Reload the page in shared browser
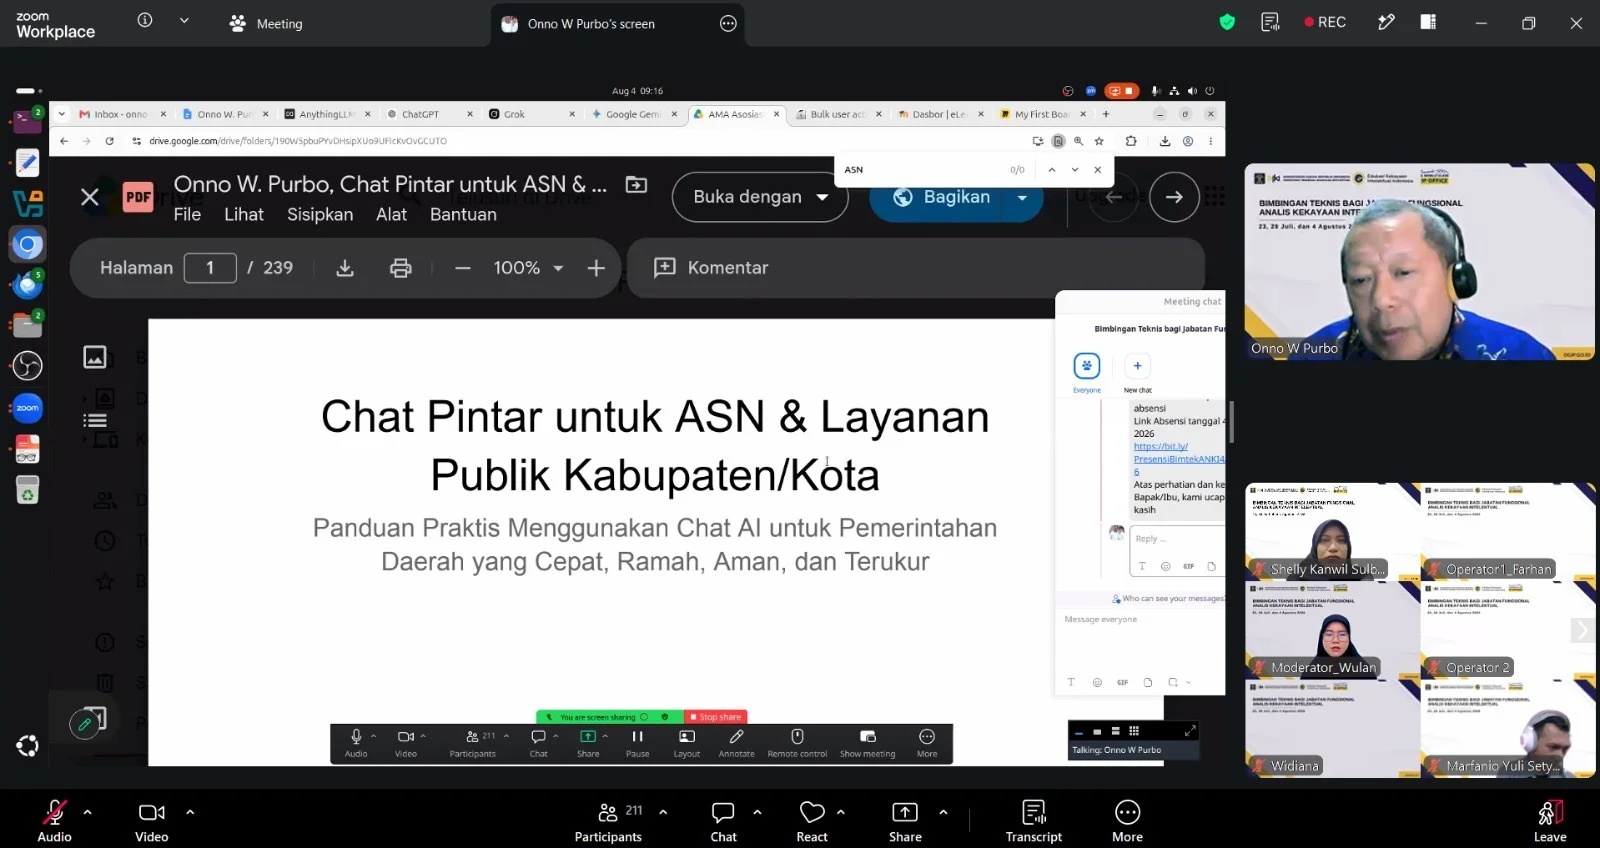This screenshot has width=1600, height=848. (x=109, y=141)
